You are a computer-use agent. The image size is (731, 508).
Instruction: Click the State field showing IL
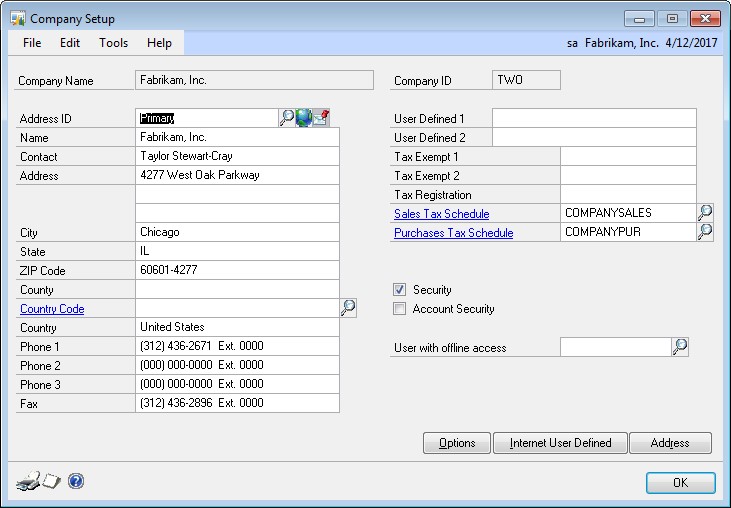(x=237, y=251)
